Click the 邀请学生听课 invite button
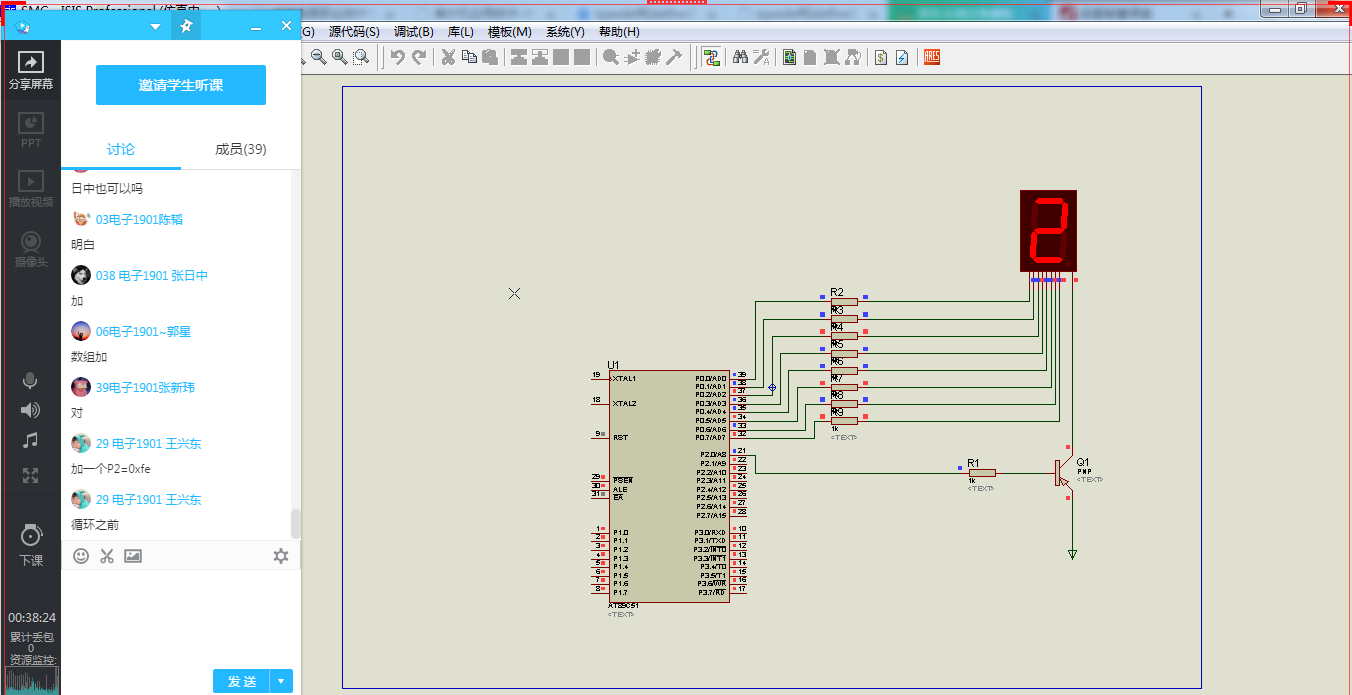The height and width of the screenshot is (695, 1352). tap(181, 85)
